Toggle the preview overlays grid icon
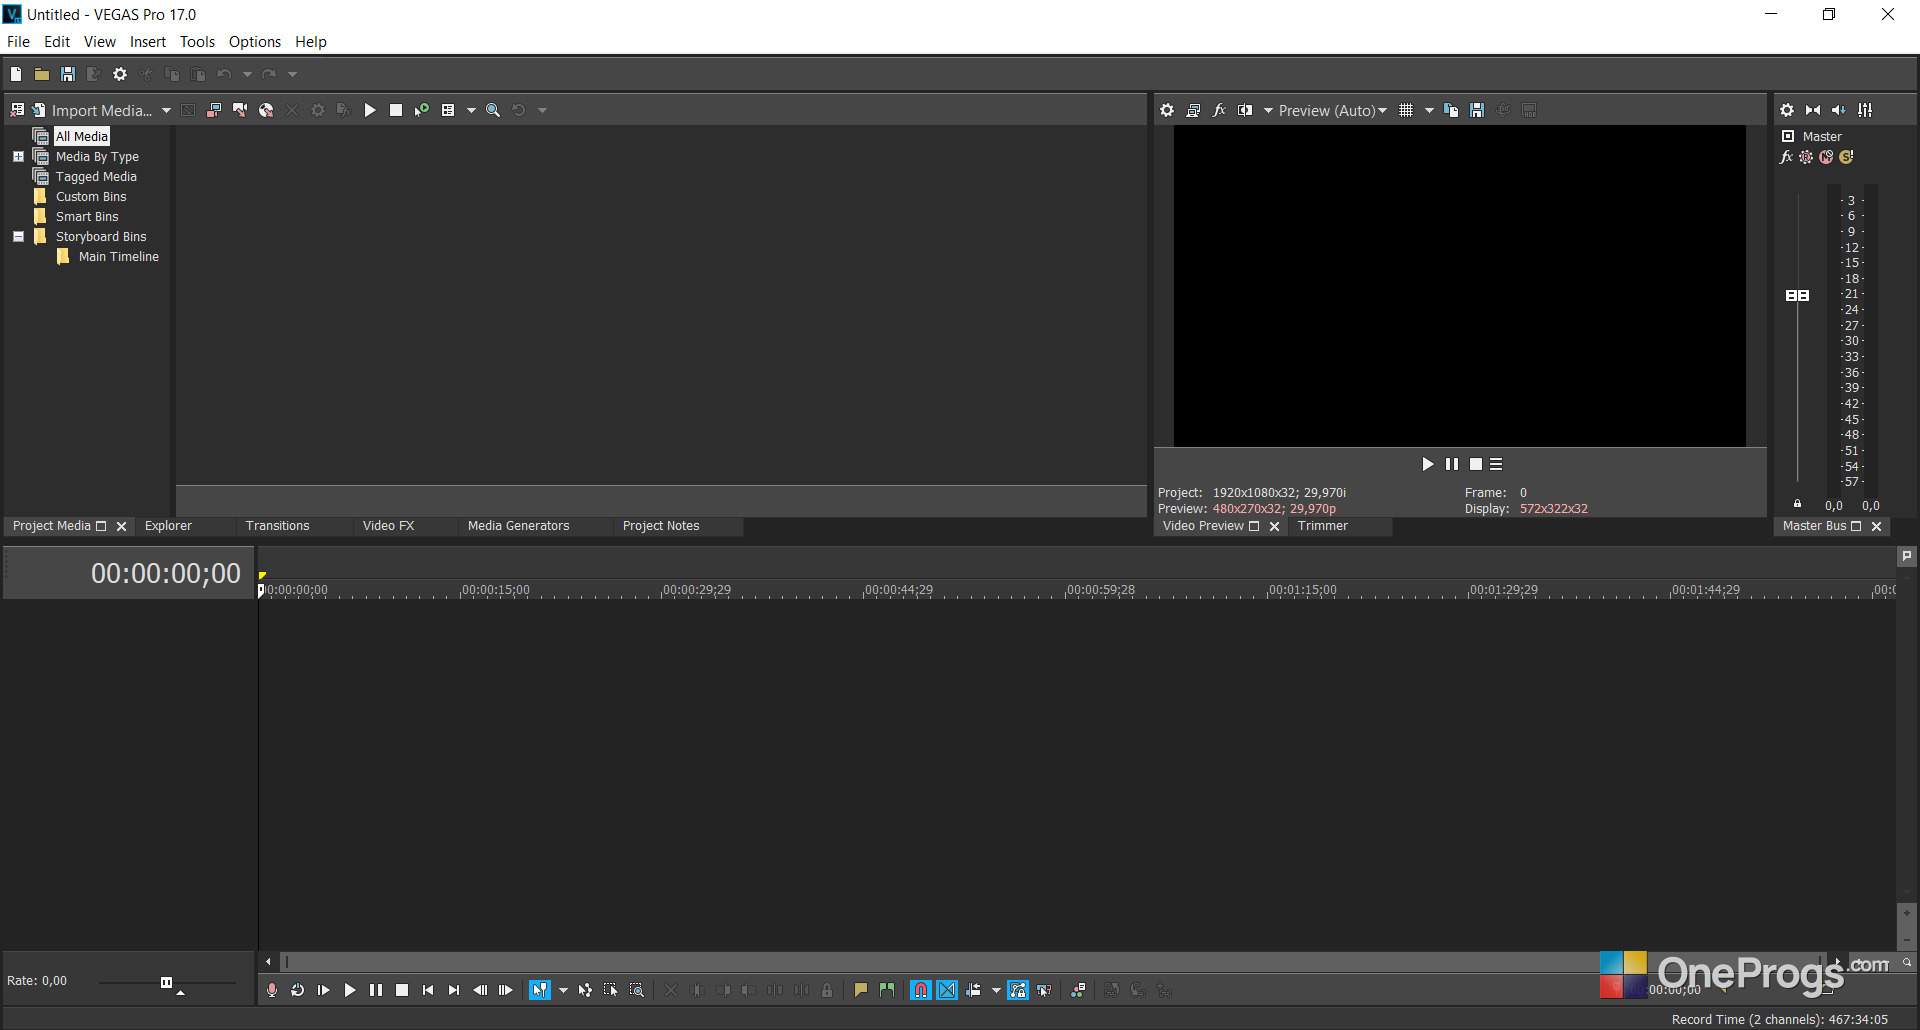This screenshot has width=1920, height=1030. tap(1406, 110)
